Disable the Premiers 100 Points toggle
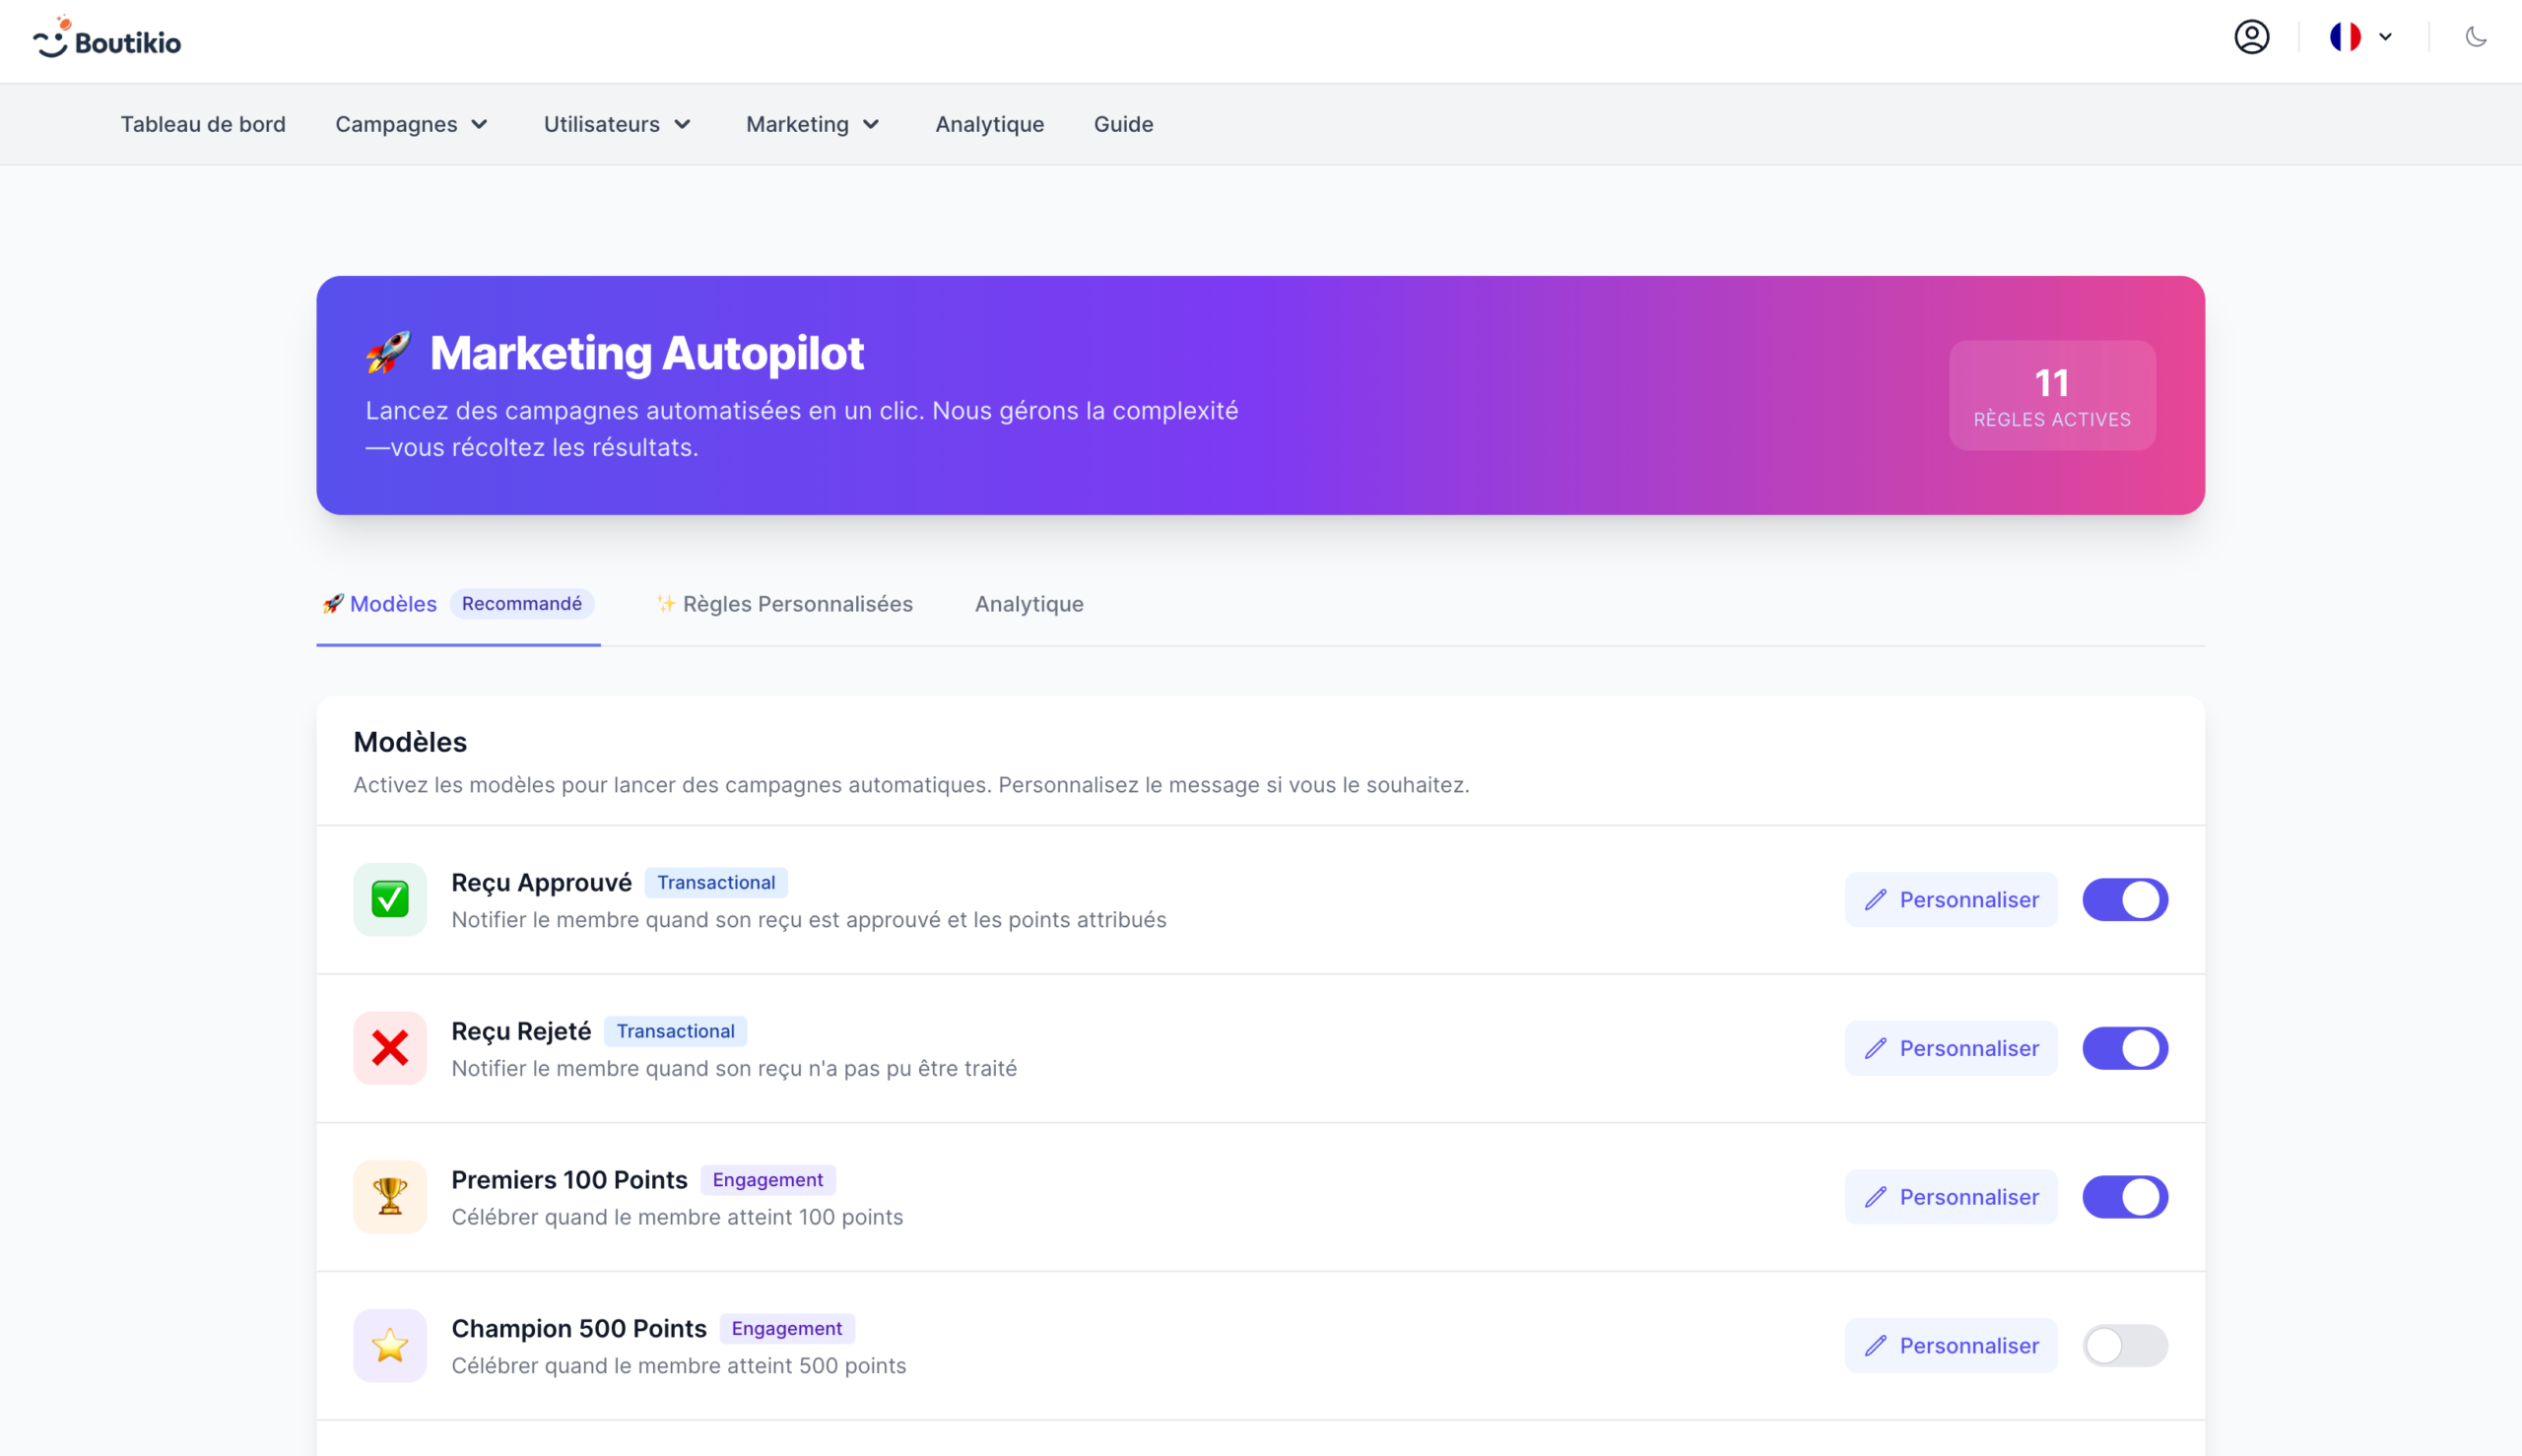This screenshot has height=1456, width=2522. pos(2124,1196)
